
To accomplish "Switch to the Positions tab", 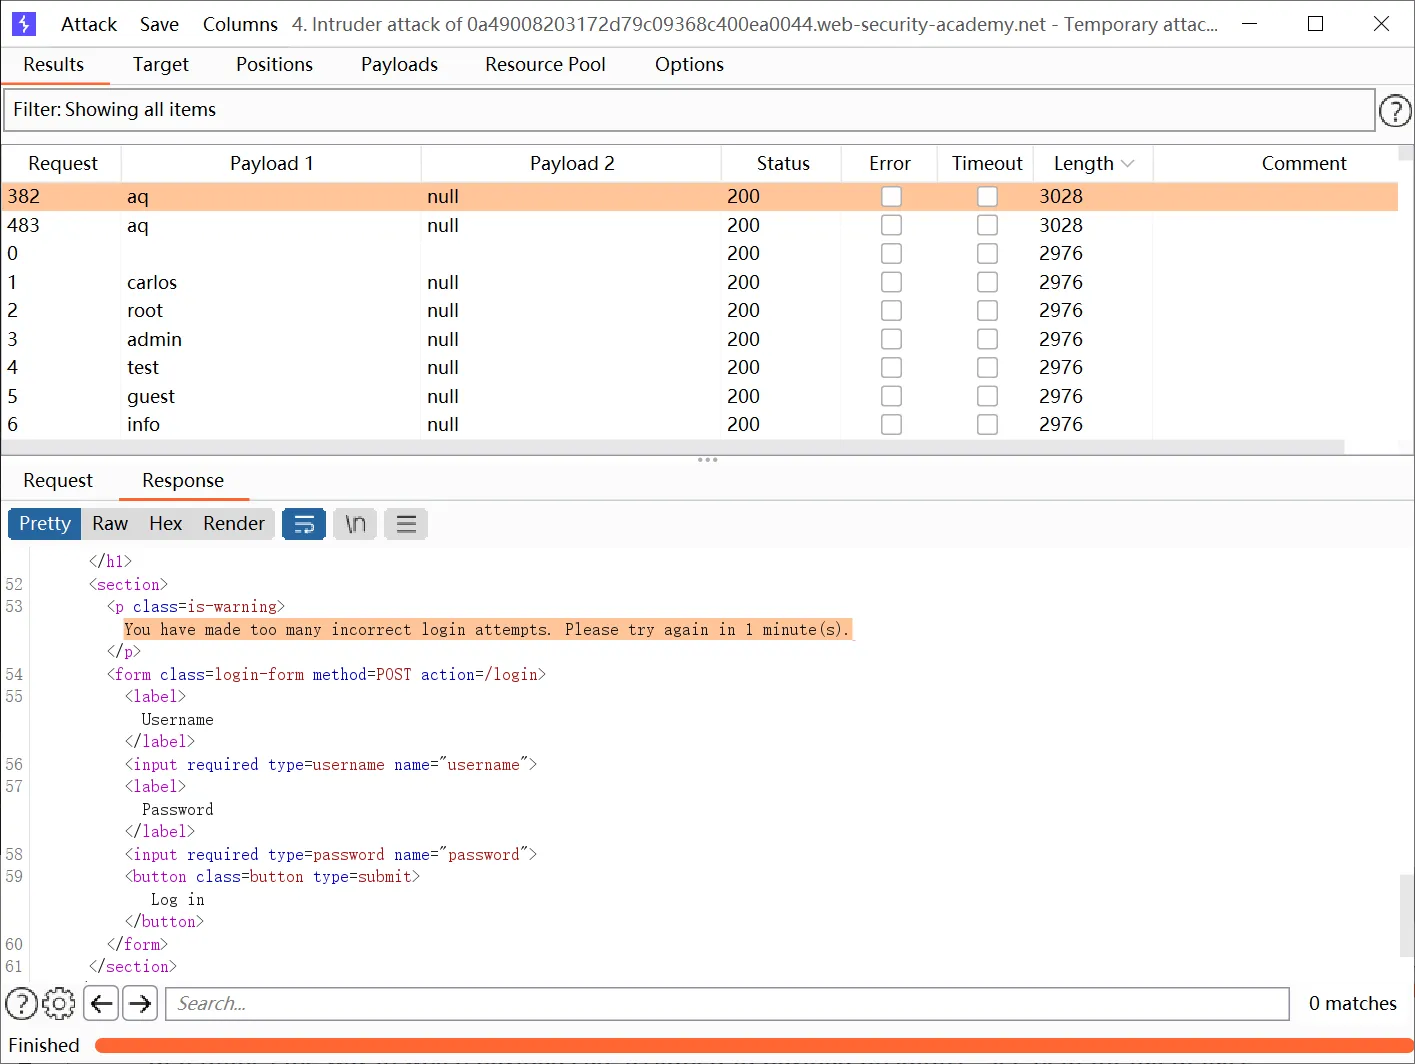I will tap(274, 64).
